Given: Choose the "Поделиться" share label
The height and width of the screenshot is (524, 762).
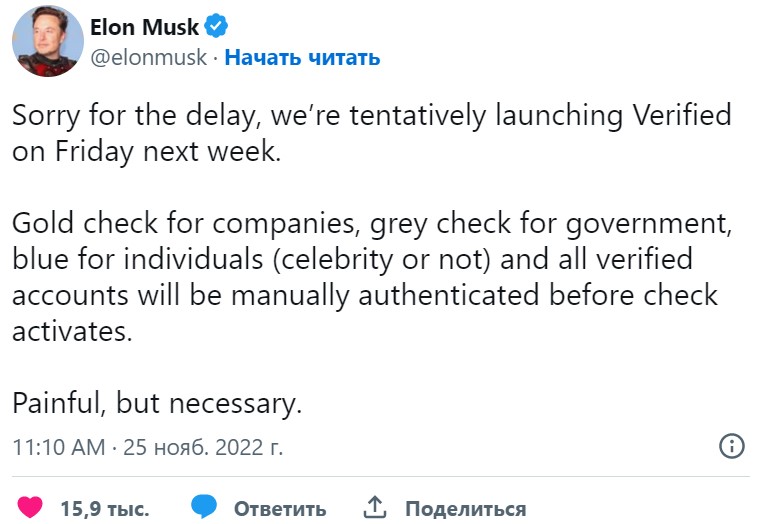Looking at the screenshot, I should click(x=464, y=508).
